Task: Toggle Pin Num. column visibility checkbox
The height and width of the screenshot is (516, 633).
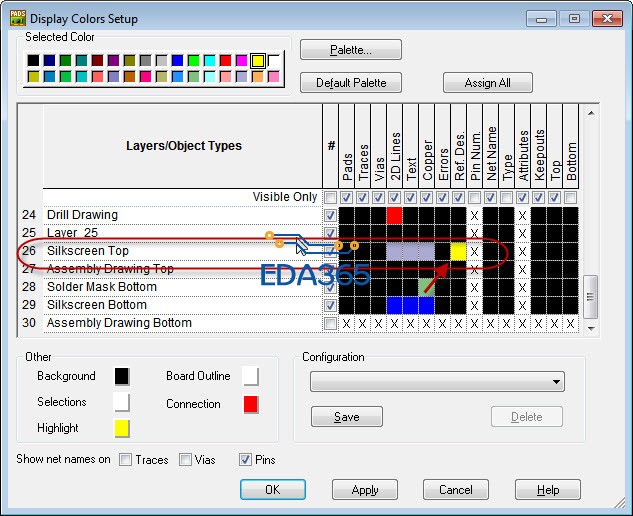Action: coord(474,198)
